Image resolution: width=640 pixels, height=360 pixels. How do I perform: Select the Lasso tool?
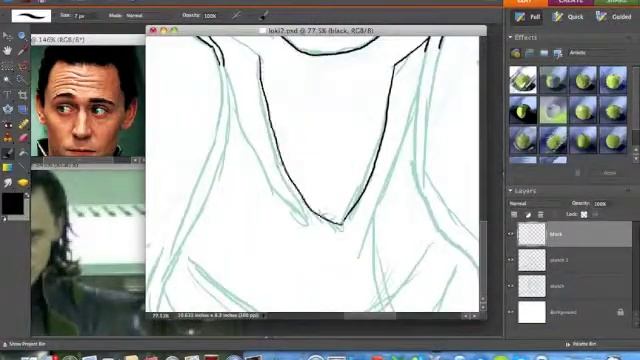coord(23,65)
